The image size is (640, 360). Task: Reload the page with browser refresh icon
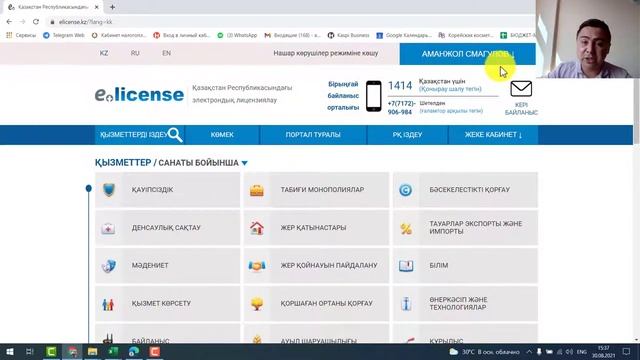tap(36, 22)
